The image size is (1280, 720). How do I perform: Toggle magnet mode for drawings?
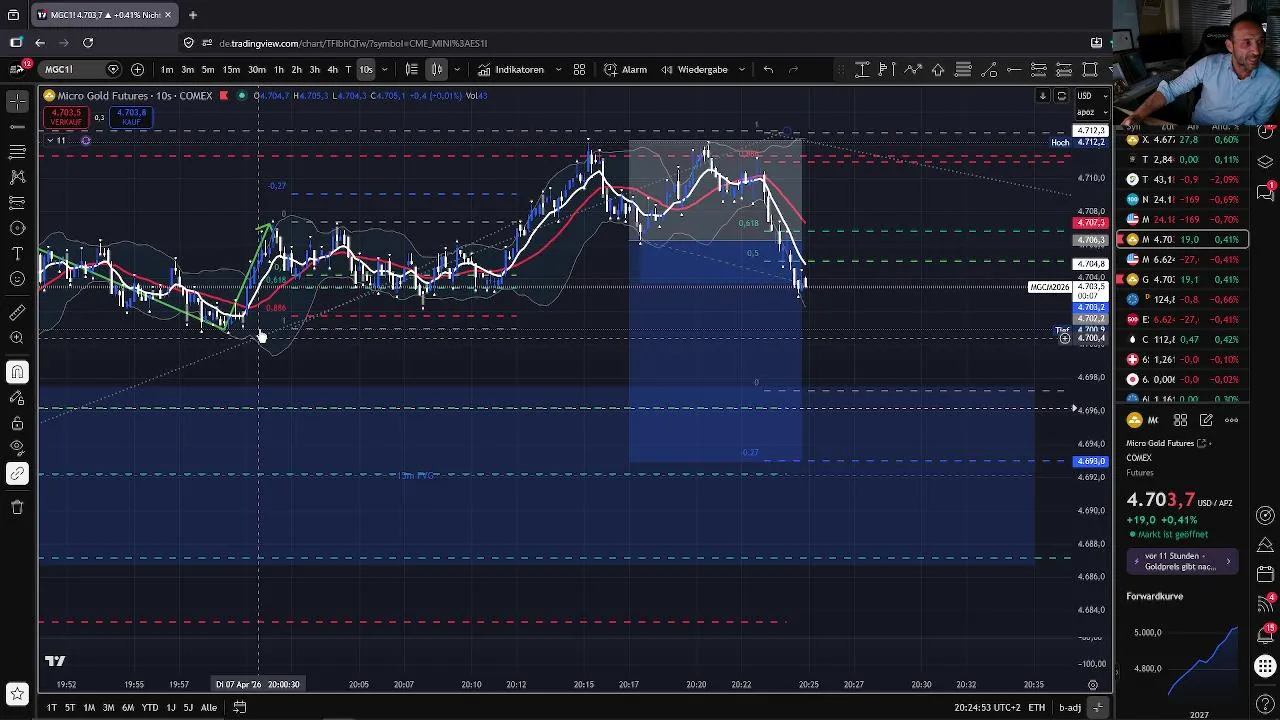click(x=17, y=372)
